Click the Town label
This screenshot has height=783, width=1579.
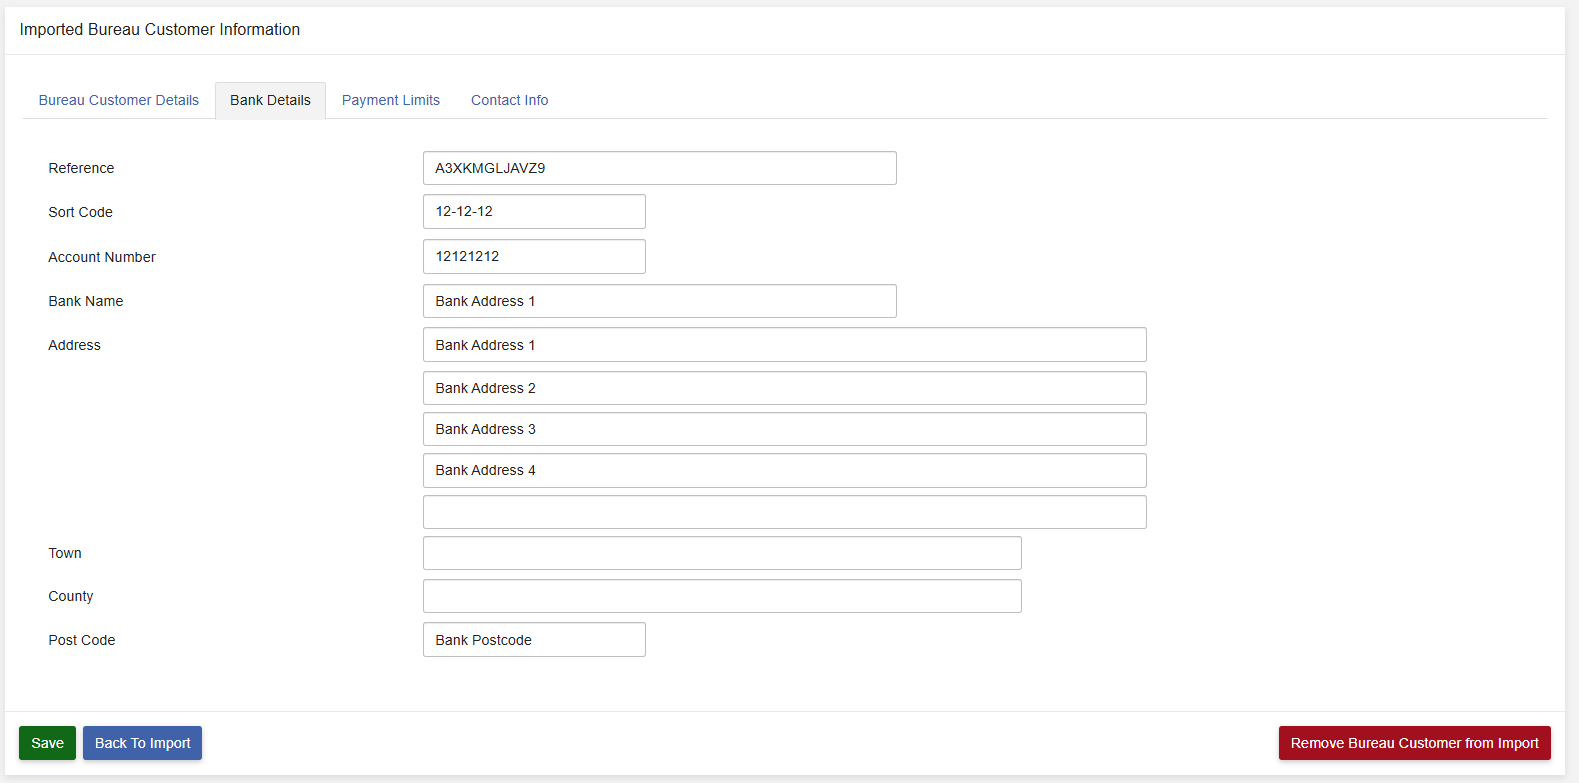coord(65,553)
